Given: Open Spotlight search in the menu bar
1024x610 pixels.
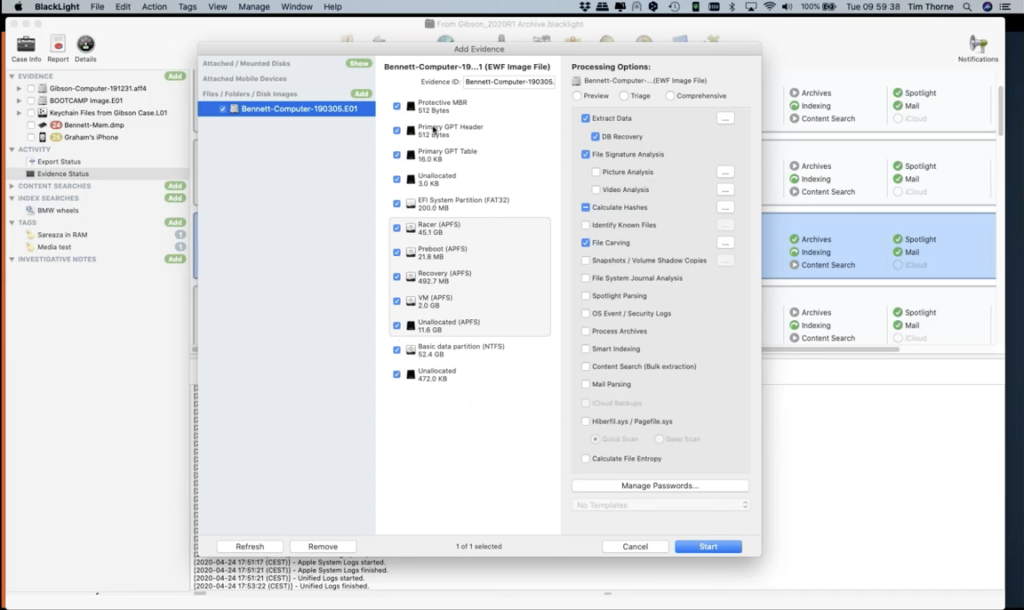Looking at the screenshot, I should coord(967,7).
